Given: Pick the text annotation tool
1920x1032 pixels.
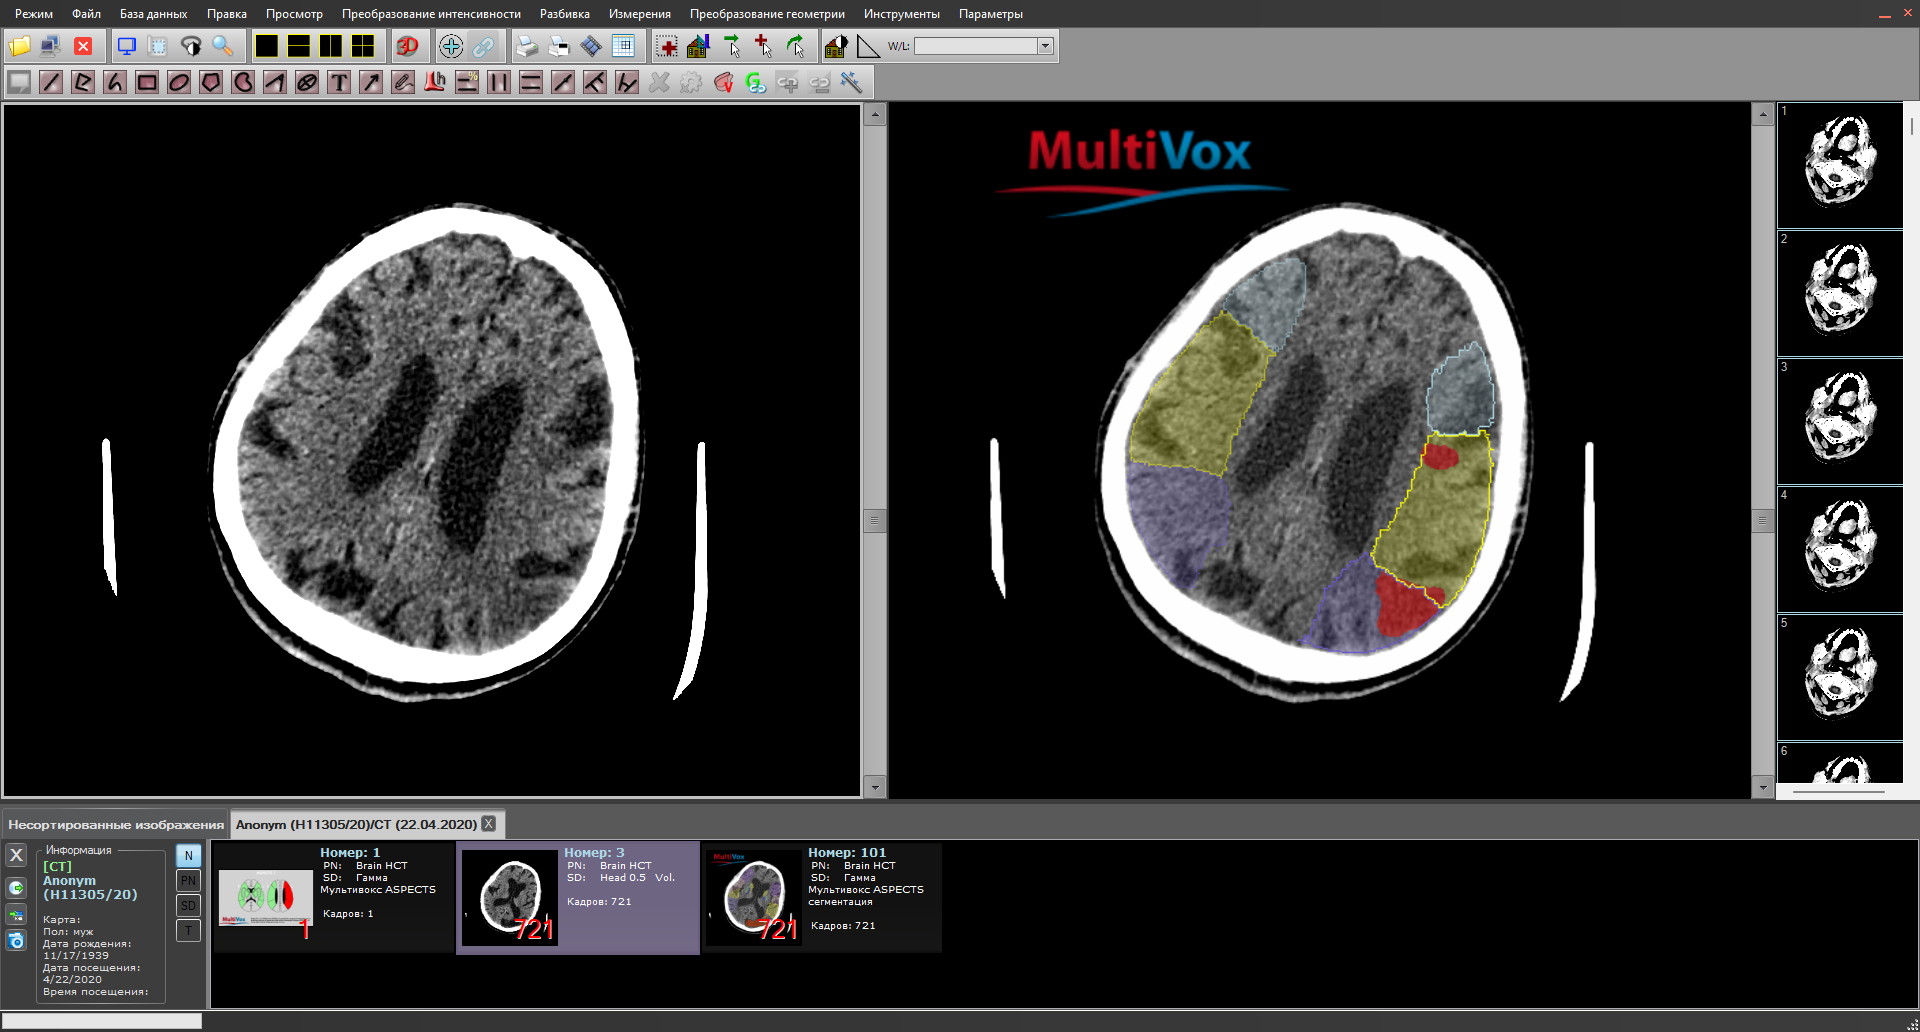Looking at the screenshot, I should (339, 83).
